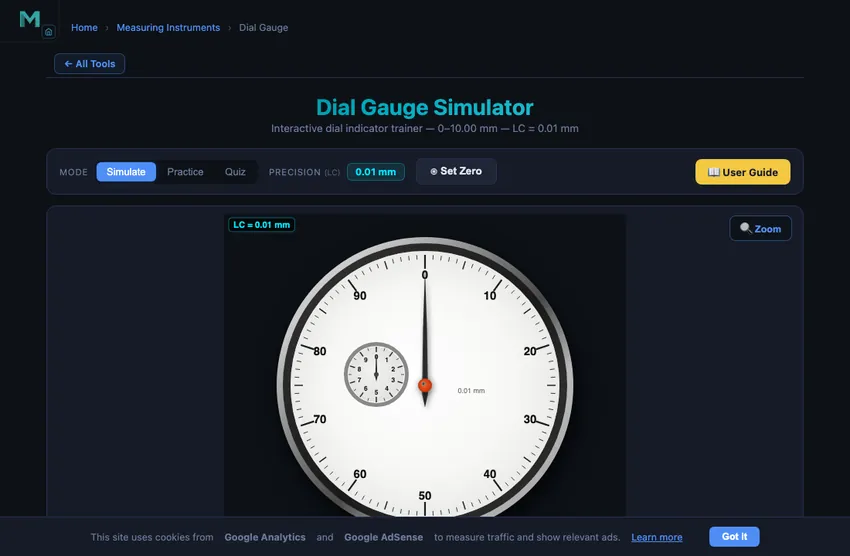Click the PRECISION (LC) label
This screenshot has width=850, height=556.
point(304,172)
